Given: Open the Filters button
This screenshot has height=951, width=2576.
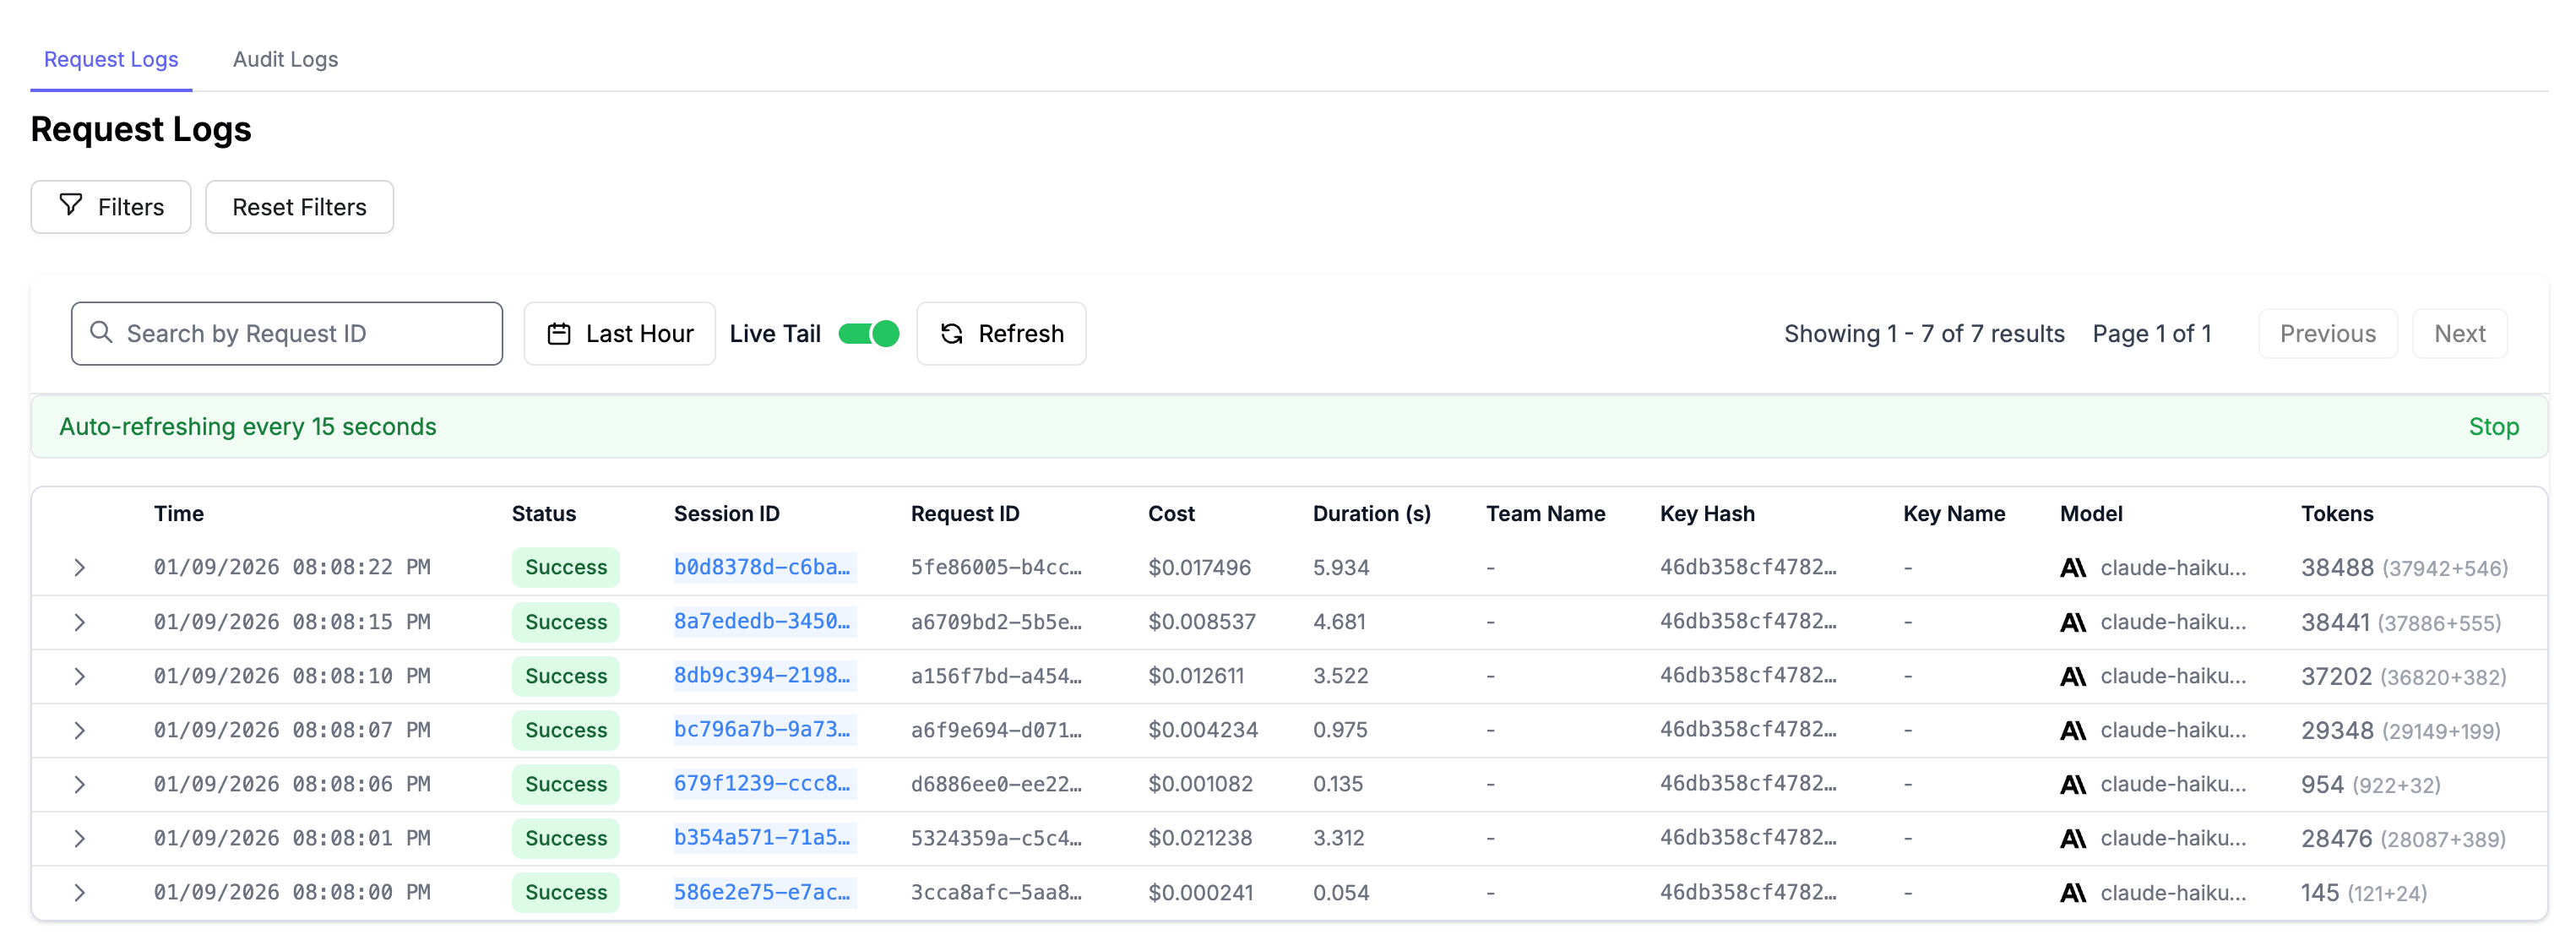Looking at the screenshot, I should pos(111,207).
